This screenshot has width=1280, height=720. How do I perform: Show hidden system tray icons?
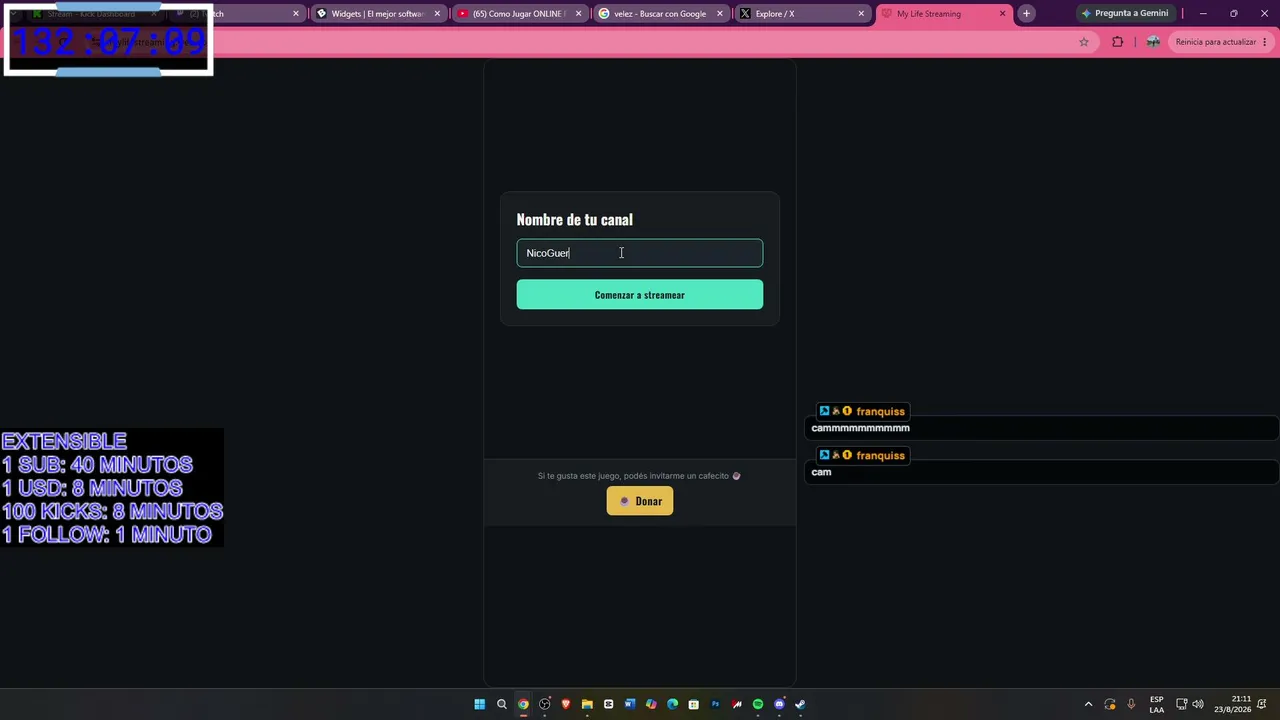pos(1089,704)
